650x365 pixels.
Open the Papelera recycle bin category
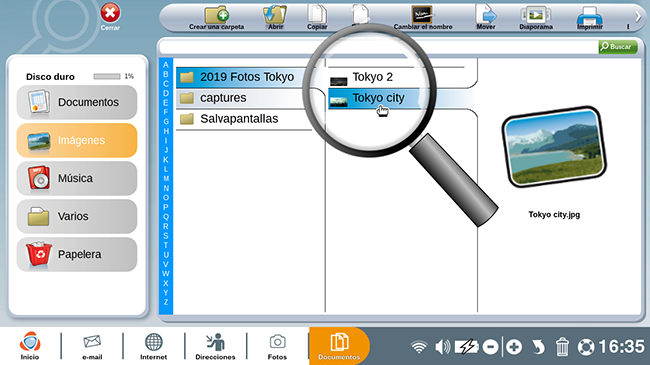[x=77, y=254]
